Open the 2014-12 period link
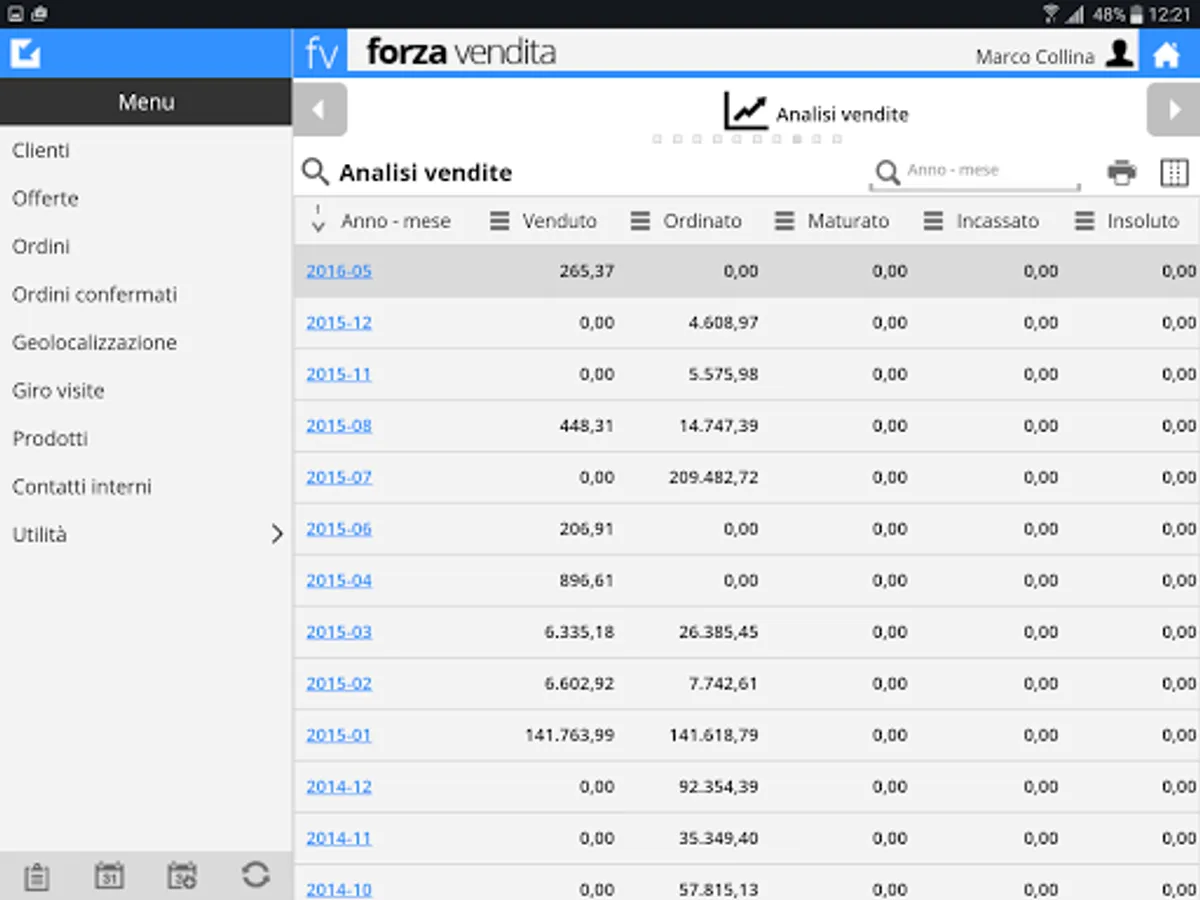 (x=339, y=787)
